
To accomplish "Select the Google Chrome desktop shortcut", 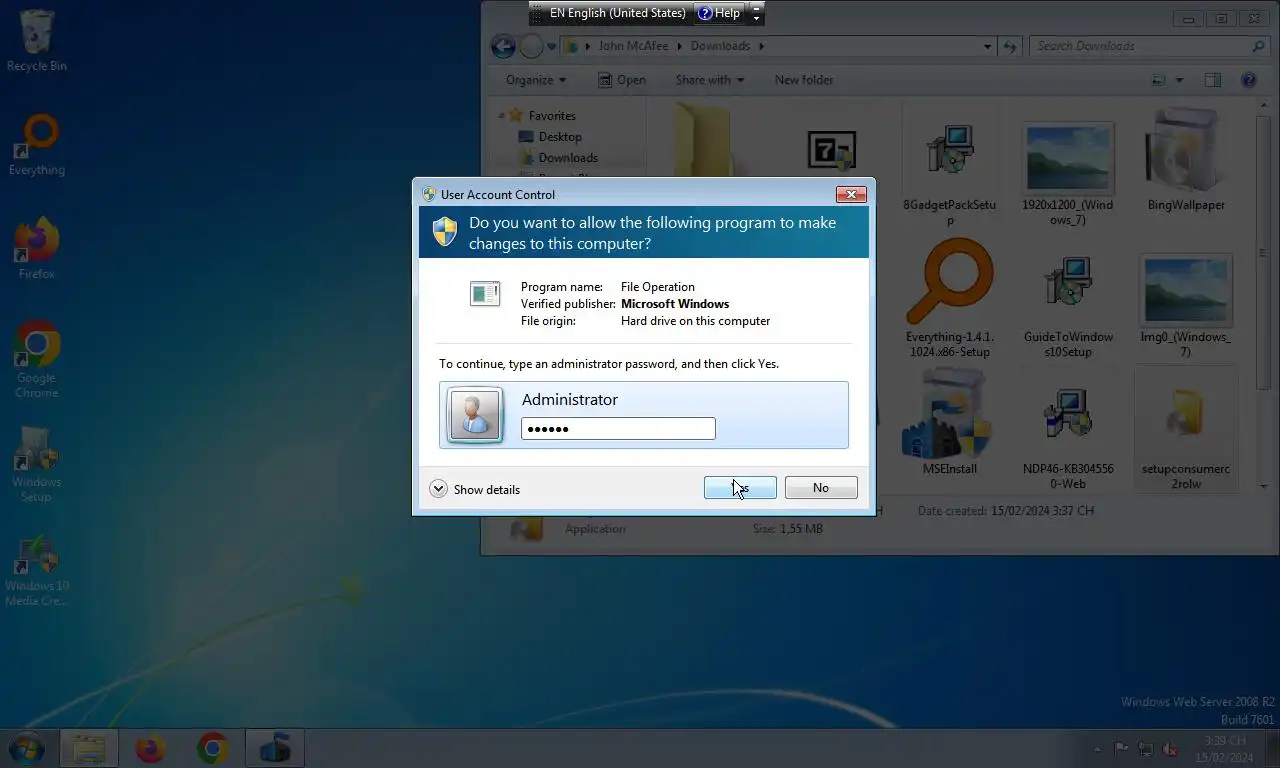I will tap(37, 360).
